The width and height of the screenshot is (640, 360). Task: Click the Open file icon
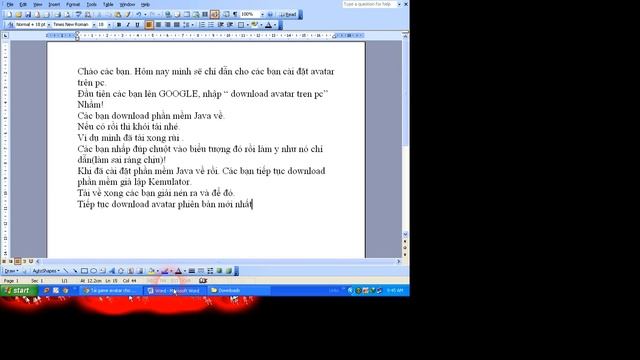coord(18,14)
